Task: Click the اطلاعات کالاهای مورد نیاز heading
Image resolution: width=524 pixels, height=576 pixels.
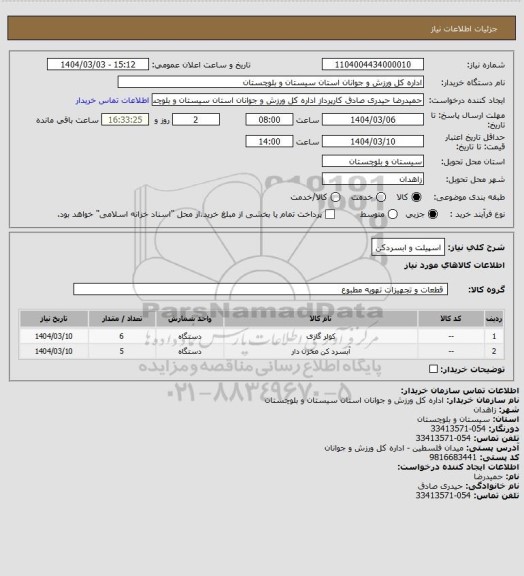Action: [455, 265]
